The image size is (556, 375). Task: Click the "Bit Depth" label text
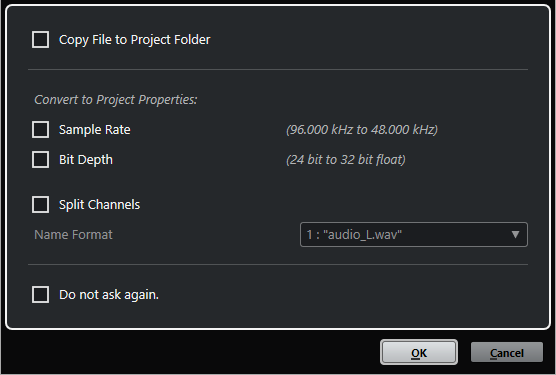pos(86,160)
